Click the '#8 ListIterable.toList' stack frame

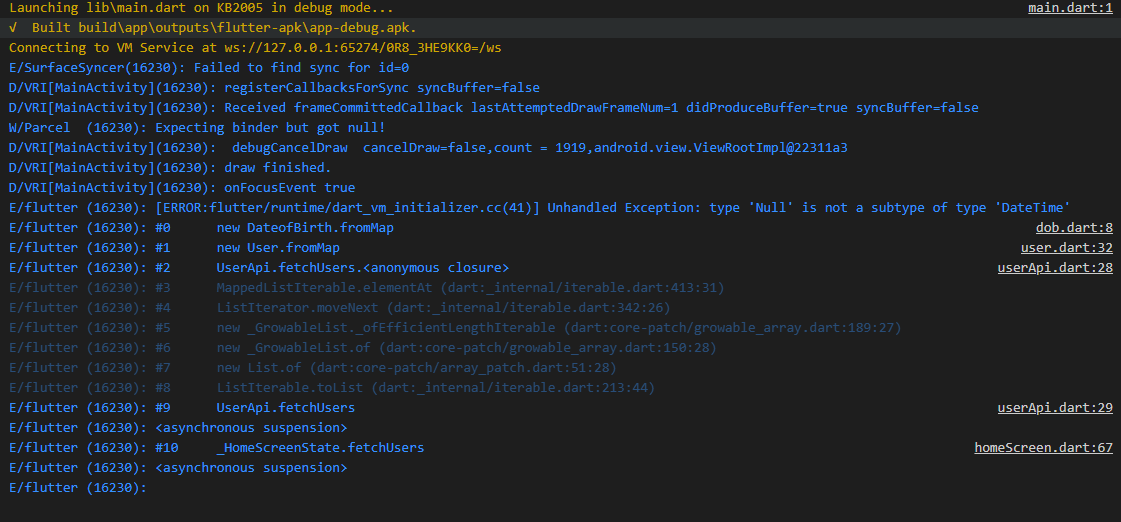[x=332, y=388]
